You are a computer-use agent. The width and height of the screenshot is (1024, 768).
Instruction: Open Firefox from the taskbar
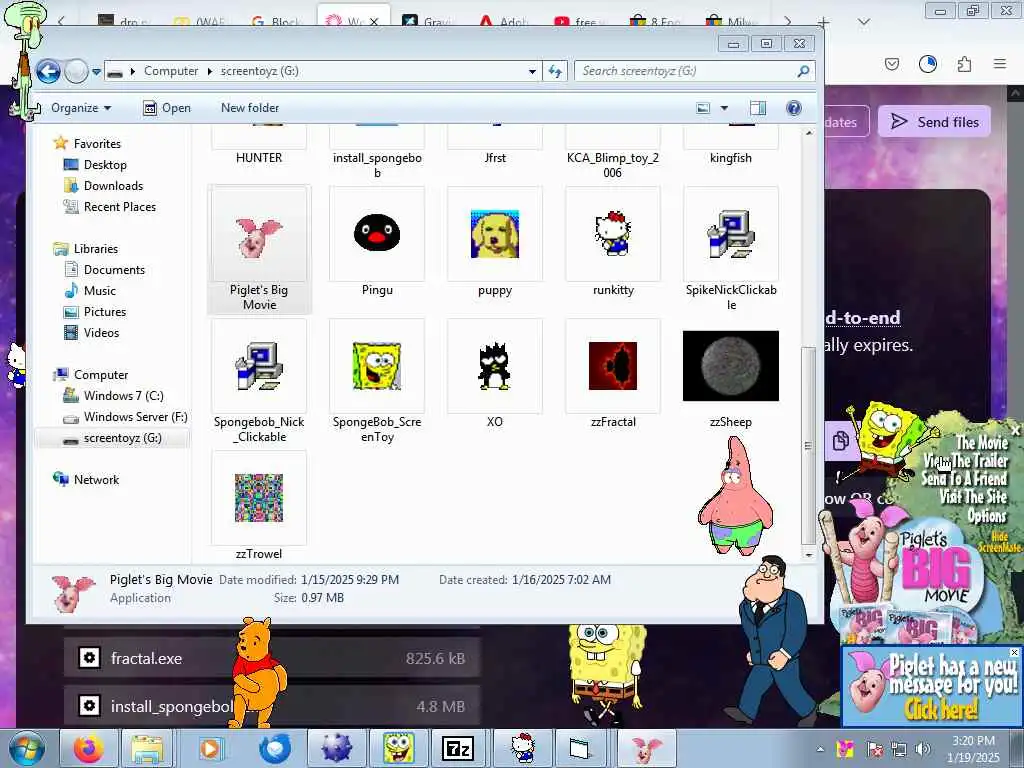click(x=88, y=748)
